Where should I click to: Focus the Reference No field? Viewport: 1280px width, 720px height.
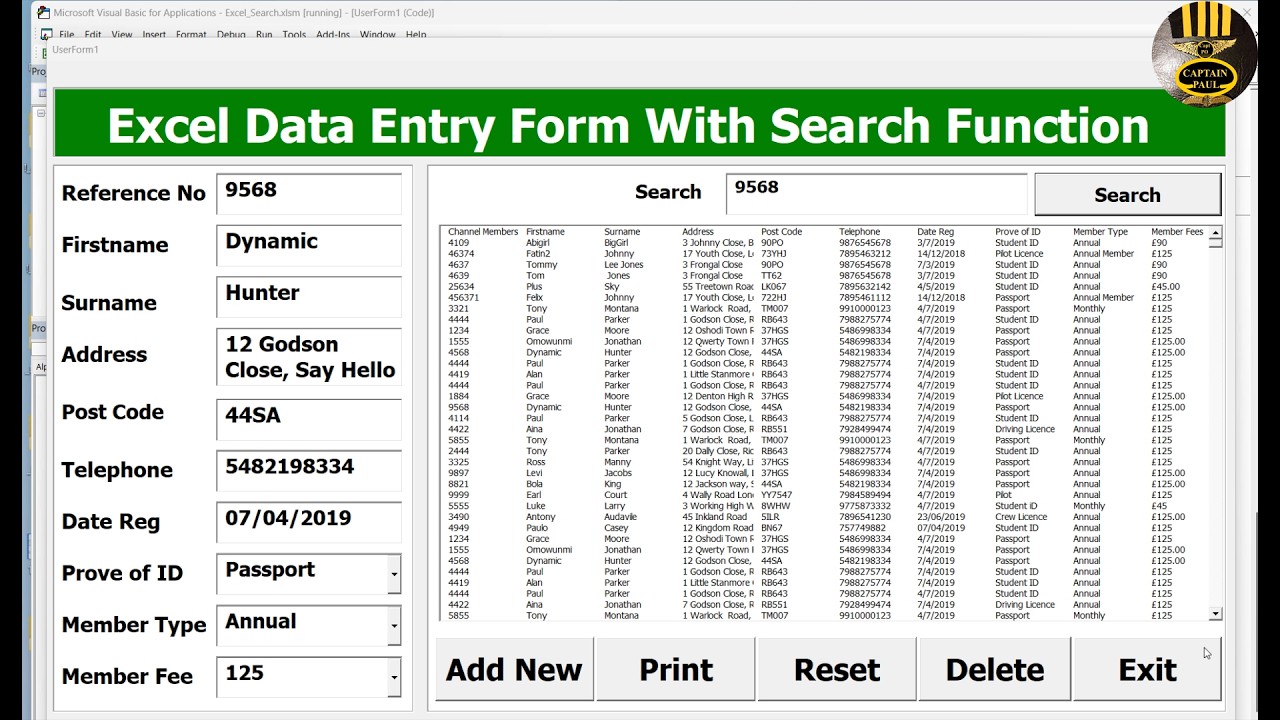click(309, 193)
